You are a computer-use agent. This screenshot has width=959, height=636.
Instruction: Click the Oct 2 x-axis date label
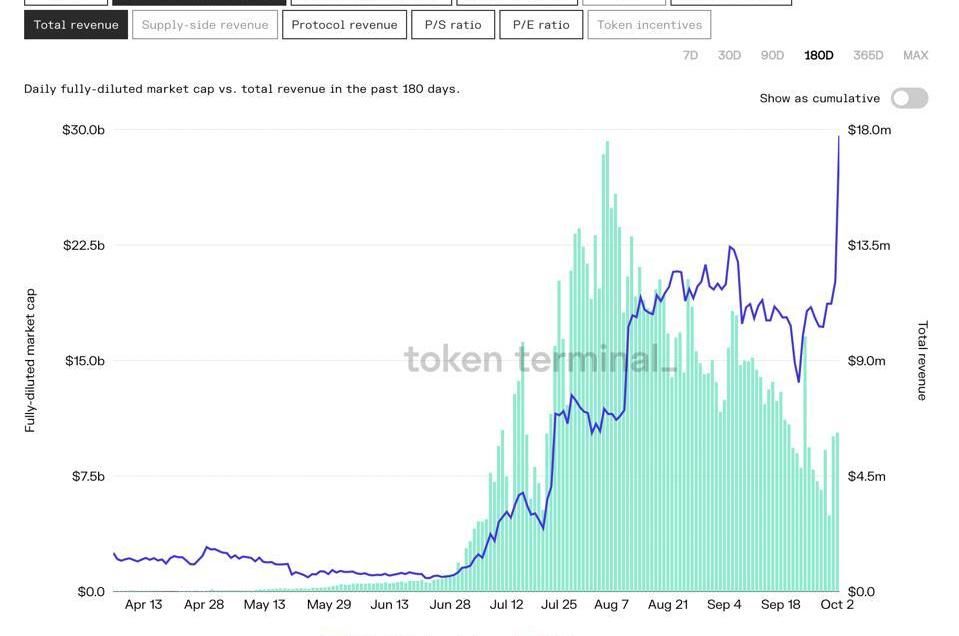coord(836,605)
